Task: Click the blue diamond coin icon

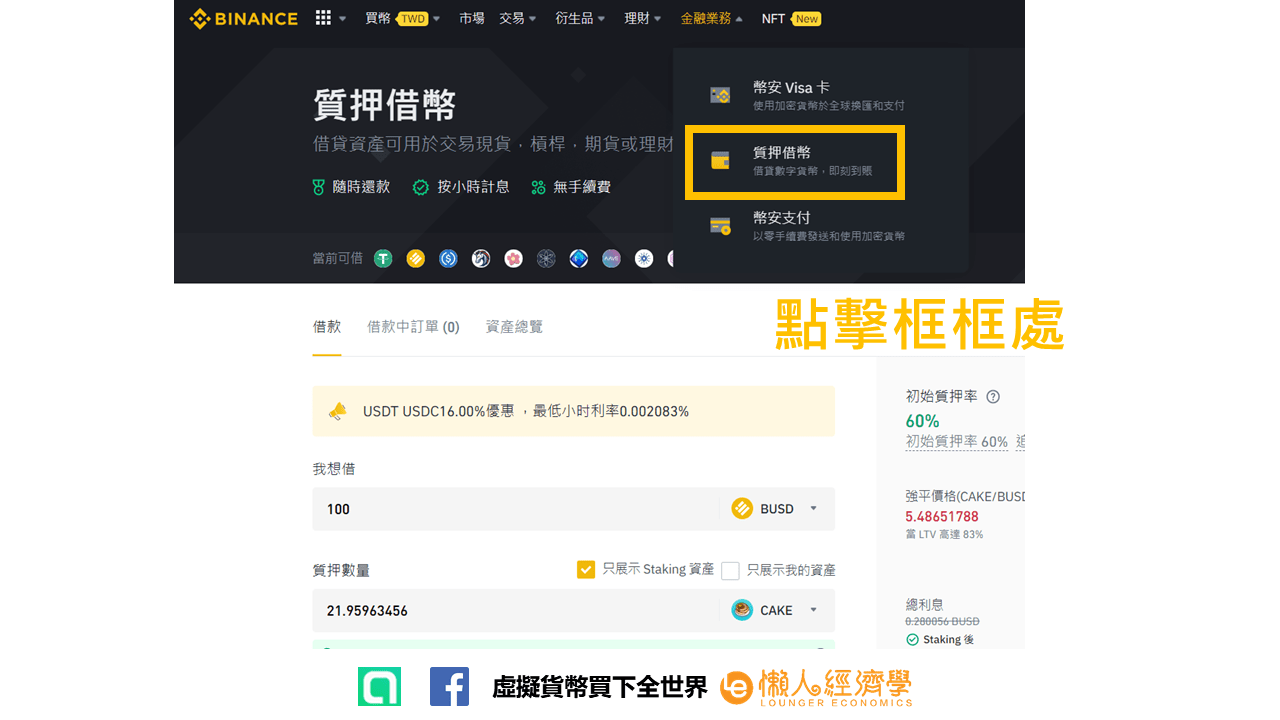Action: click(579, 259)
